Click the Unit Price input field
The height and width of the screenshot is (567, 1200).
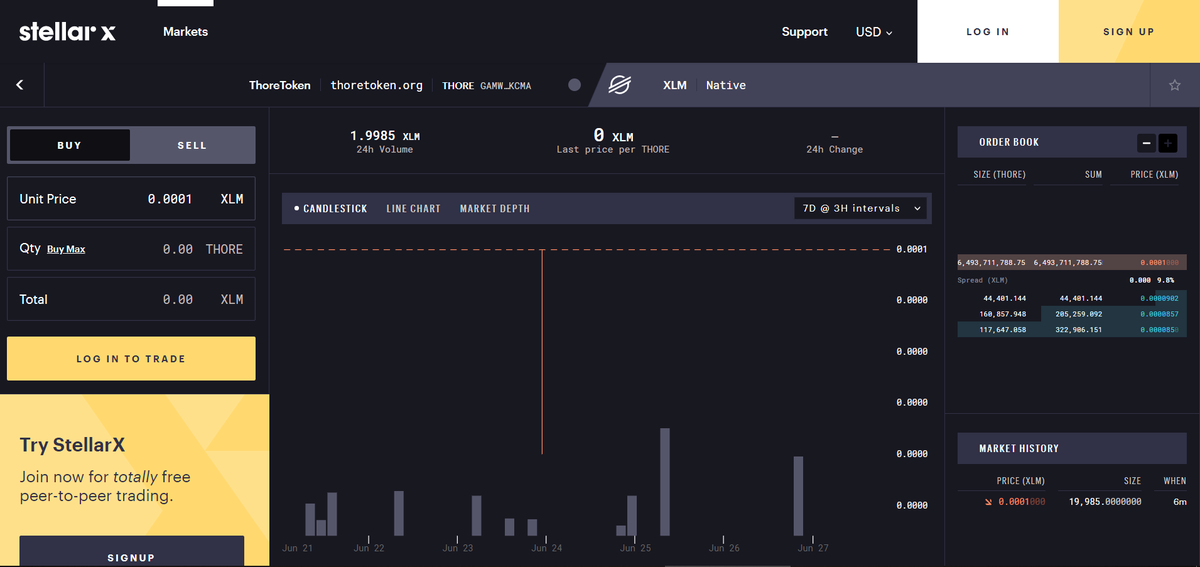tap(131, 199)
